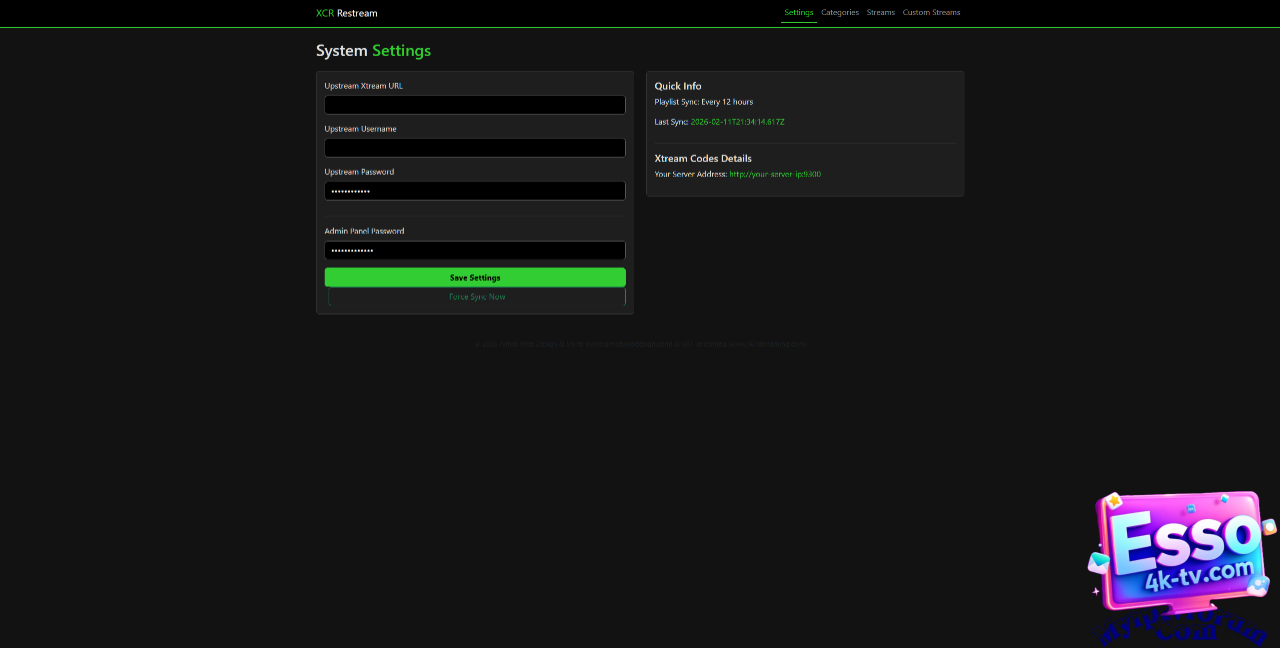
Task: Click the Last Sync timestamp value
Action: pyautogui.click(x=737, y=122)
